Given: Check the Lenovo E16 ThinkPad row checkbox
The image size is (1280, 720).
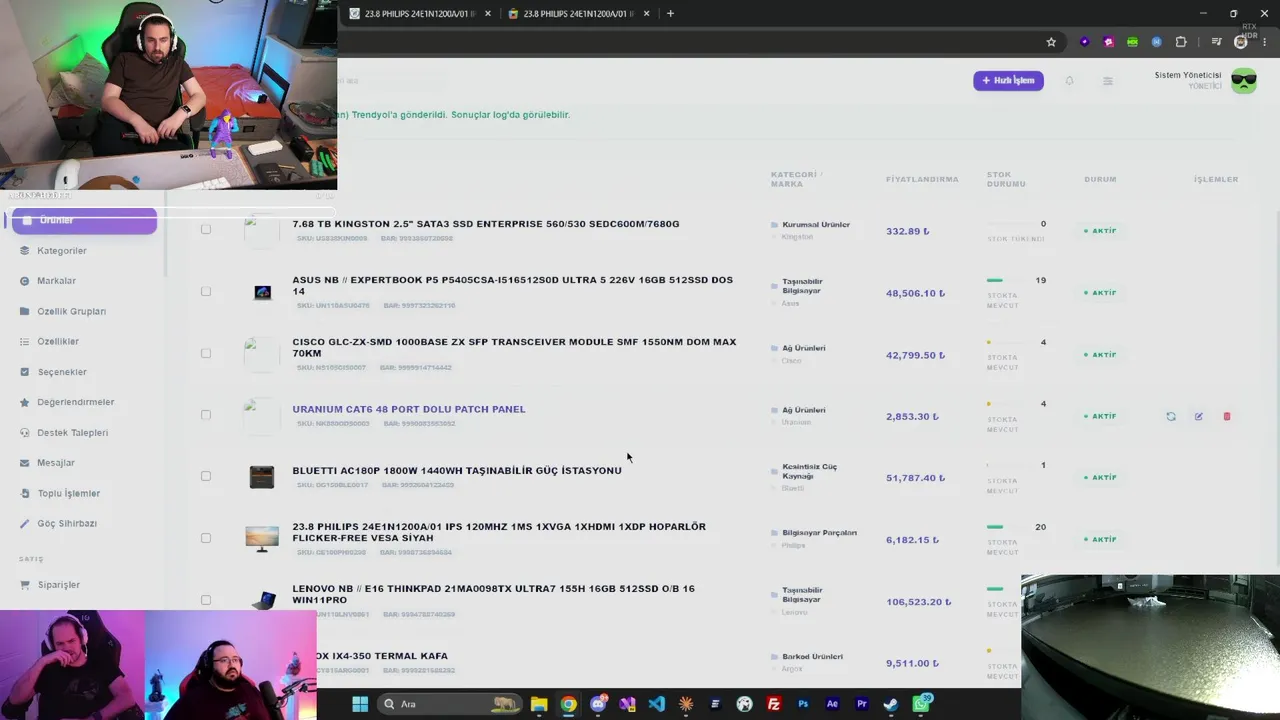Looking at the screenshot, I should click(x=206, y=600).
